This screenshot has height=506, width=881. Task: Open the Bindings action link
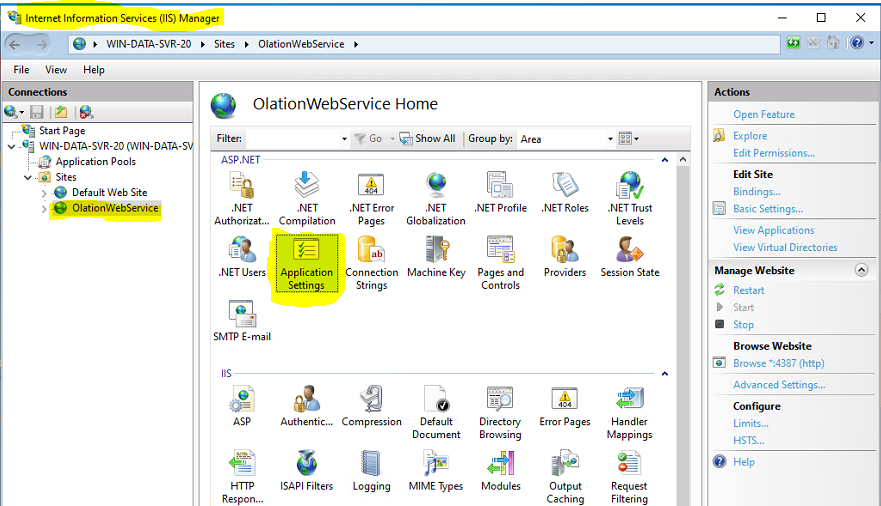click(756, 192)
